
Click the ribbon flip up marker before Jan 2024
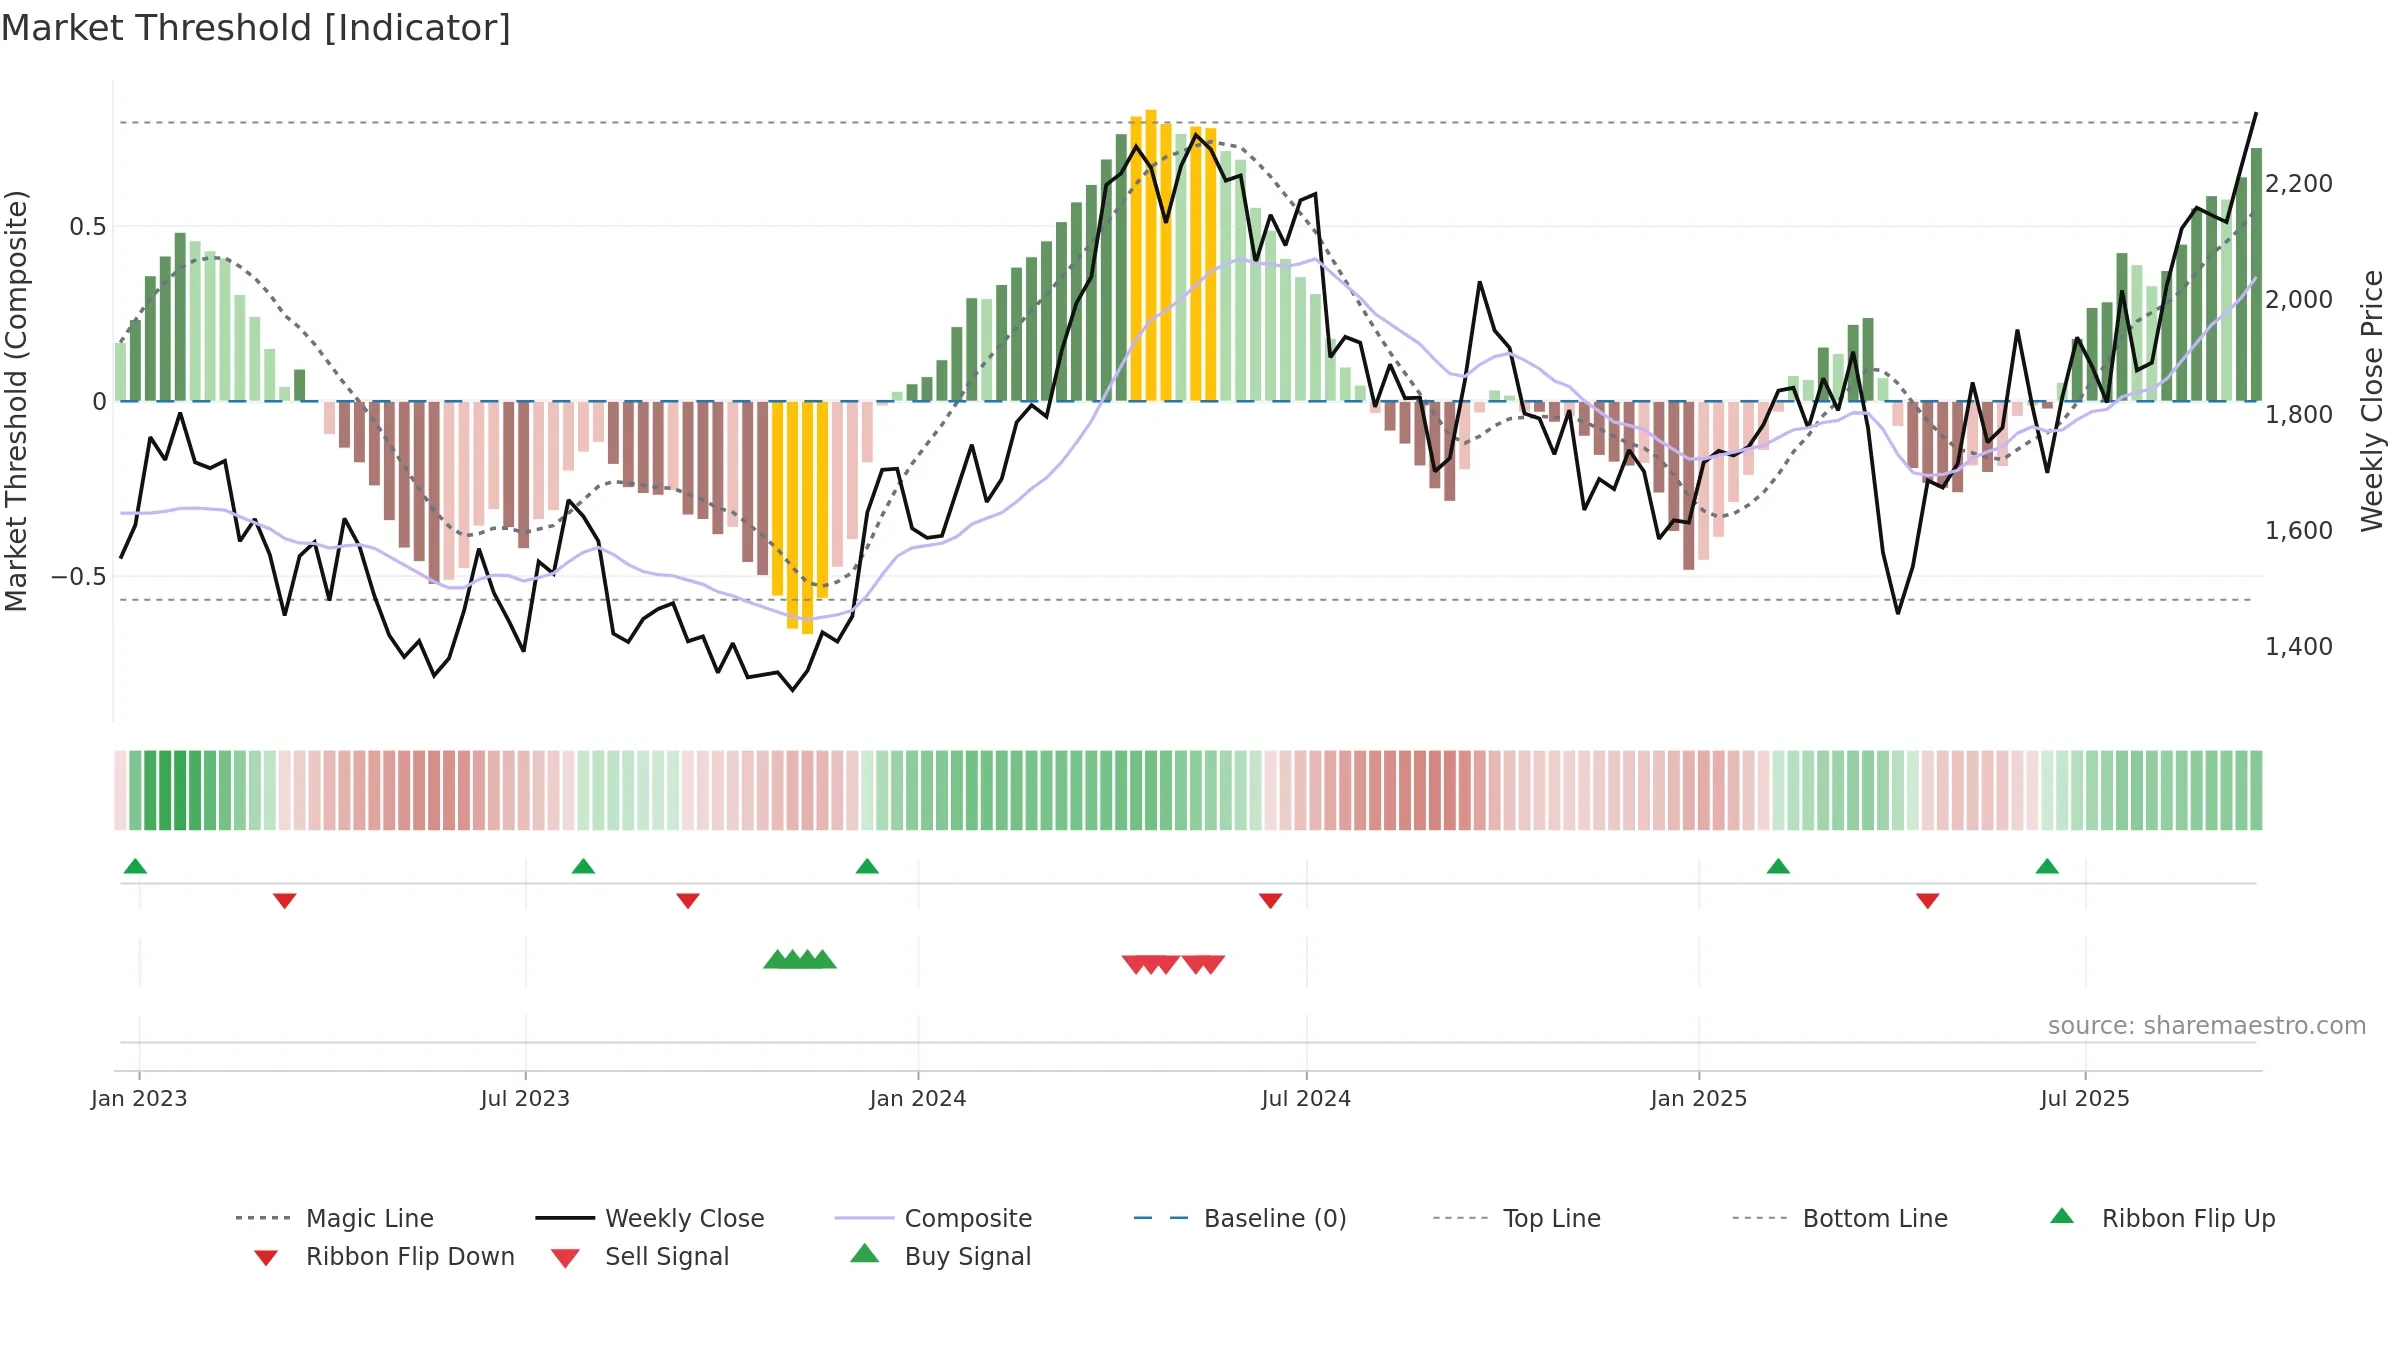pyautogui.click(x=867, y=866)
